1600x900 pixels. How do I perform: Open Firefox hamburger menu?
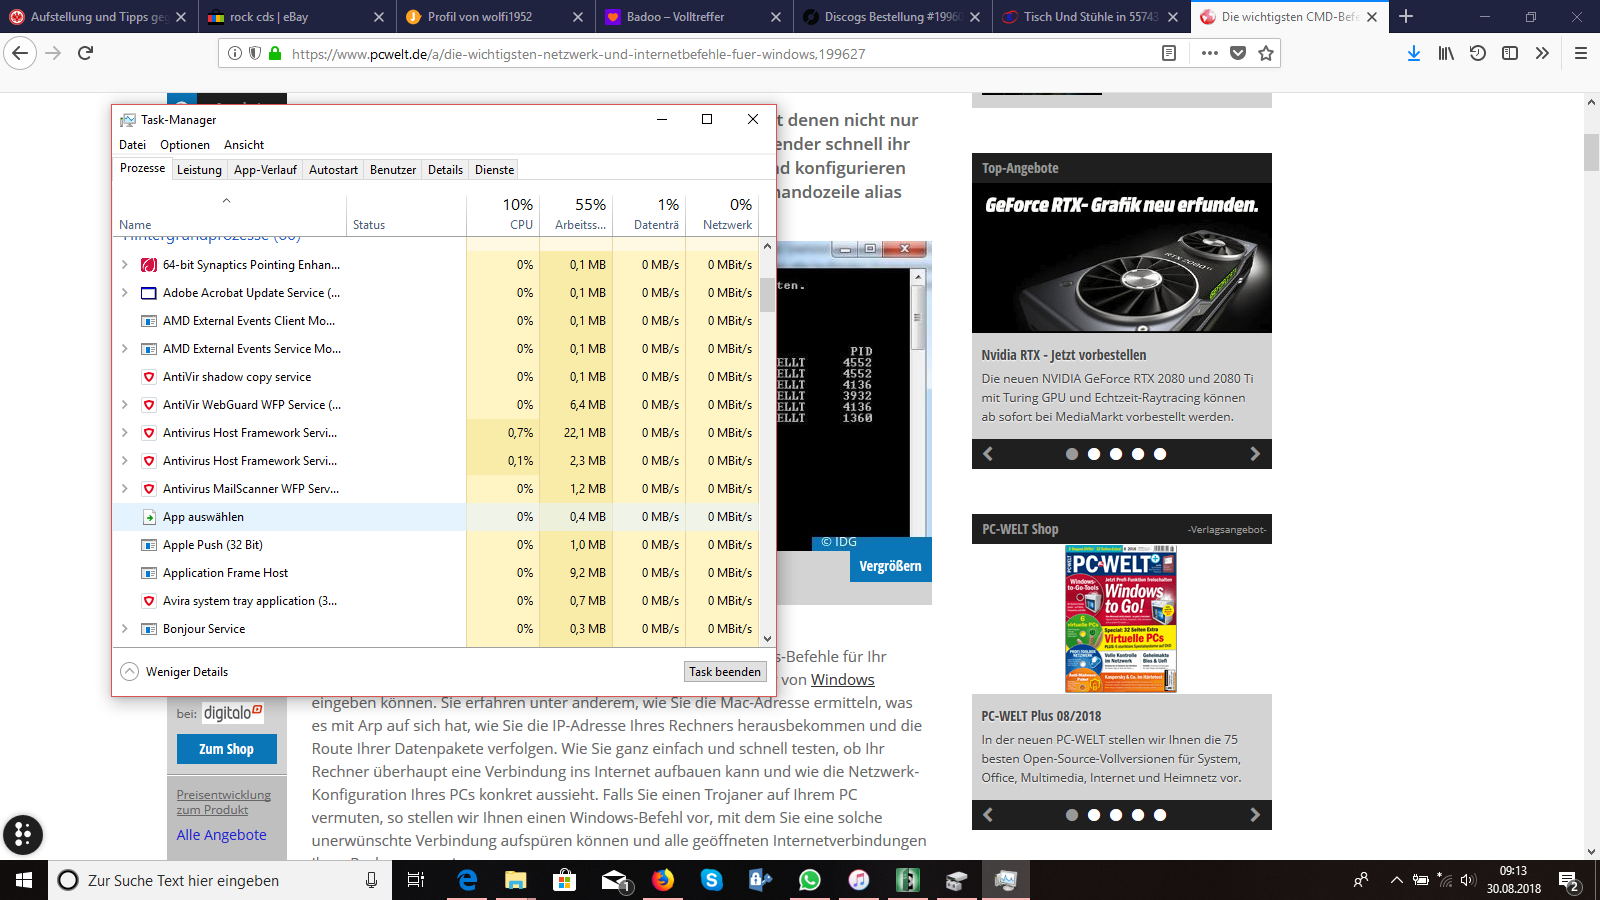(1581, 53)
